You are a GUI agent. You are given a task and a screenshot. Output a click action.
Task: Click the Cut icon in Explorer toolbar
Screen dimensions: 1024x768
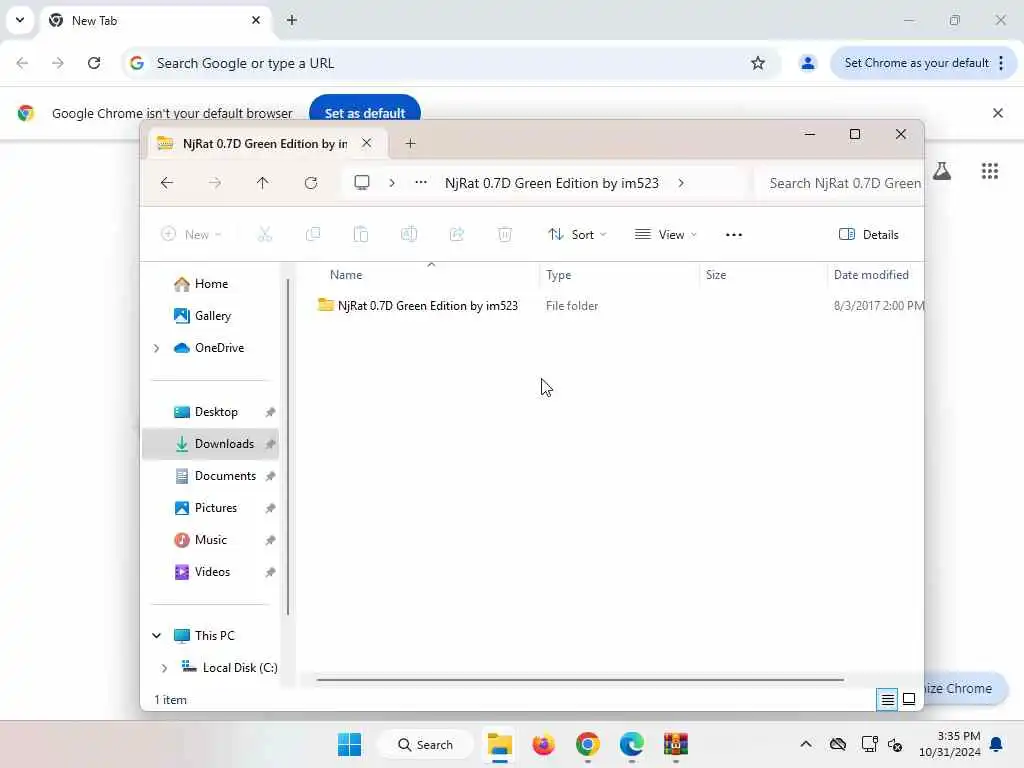(x=264, y=234)
